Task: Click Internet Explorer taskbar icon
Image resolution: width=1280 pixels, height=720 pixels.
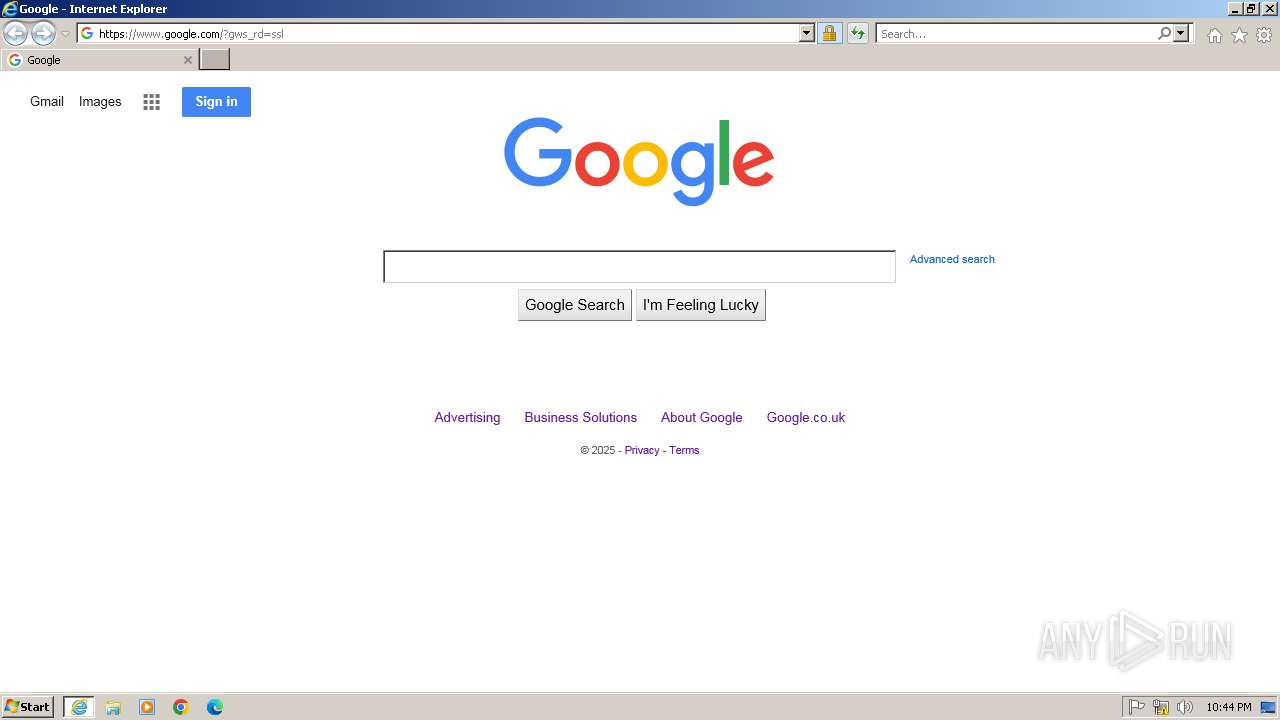Action: click(x=79, y=707)
